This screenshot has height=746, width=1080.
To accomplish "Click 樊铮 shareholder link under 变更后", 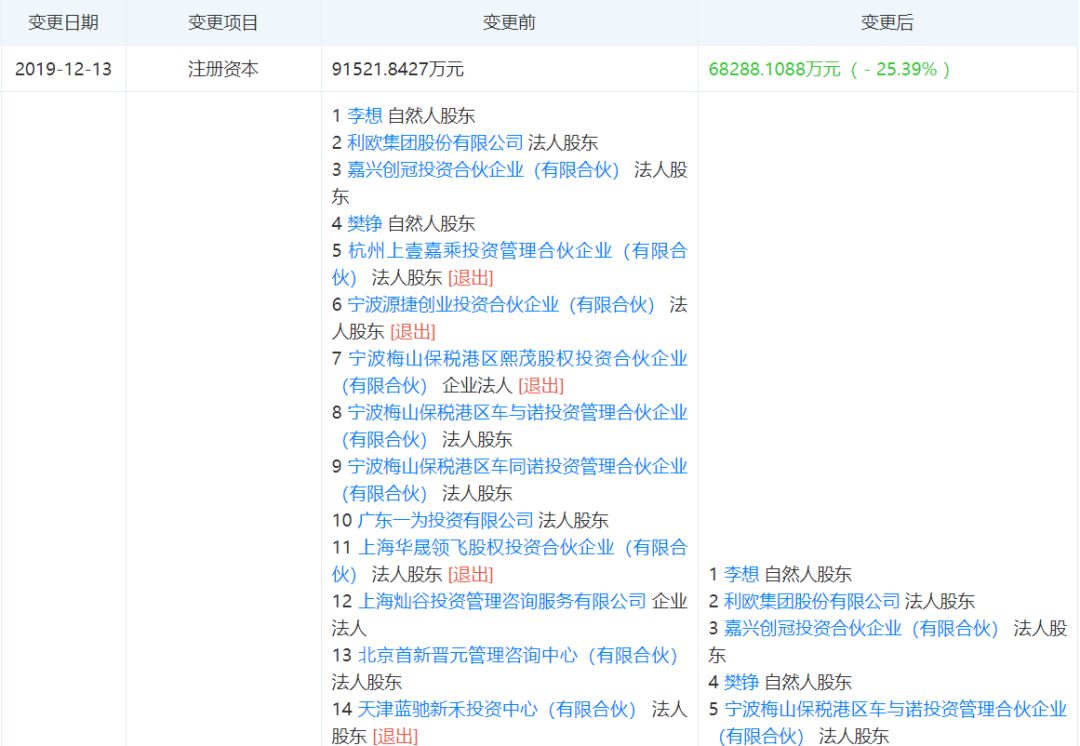I will [741, 682].
